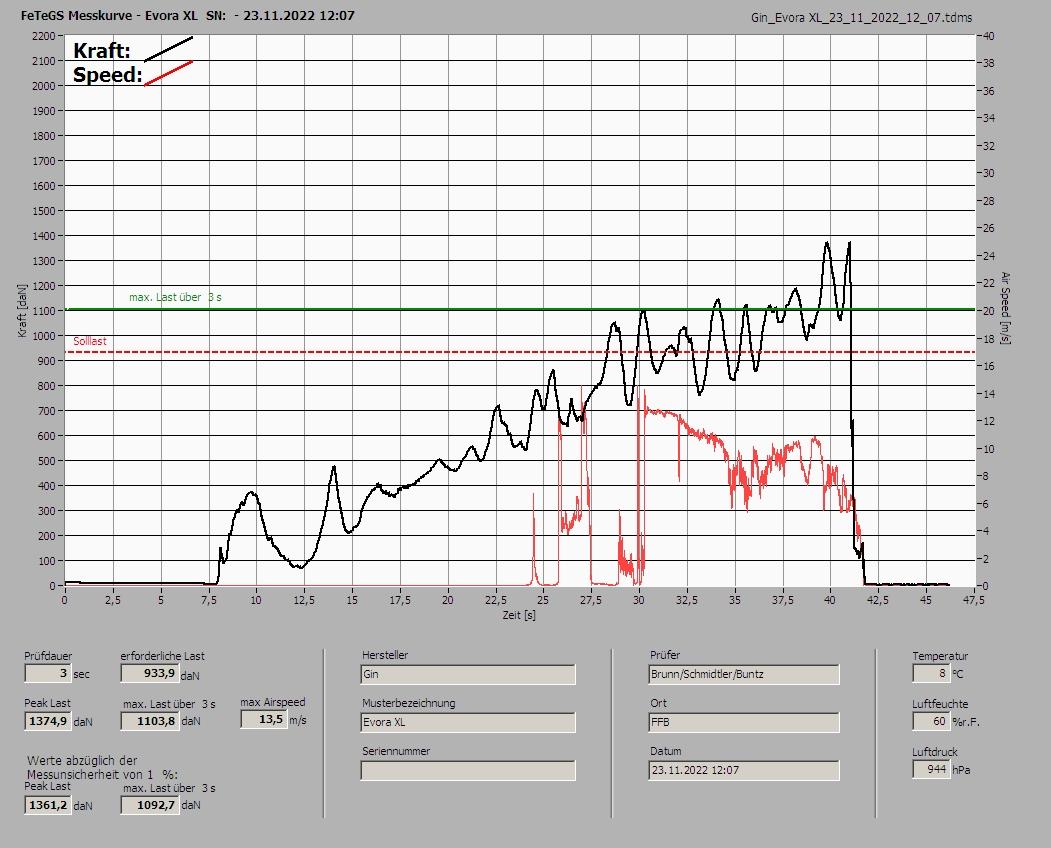Viewport: 1051px width, 848px height.
Task: Click the 40 tick on Air Speed axis
Action: pyautogui.click(x=988, y=36)
